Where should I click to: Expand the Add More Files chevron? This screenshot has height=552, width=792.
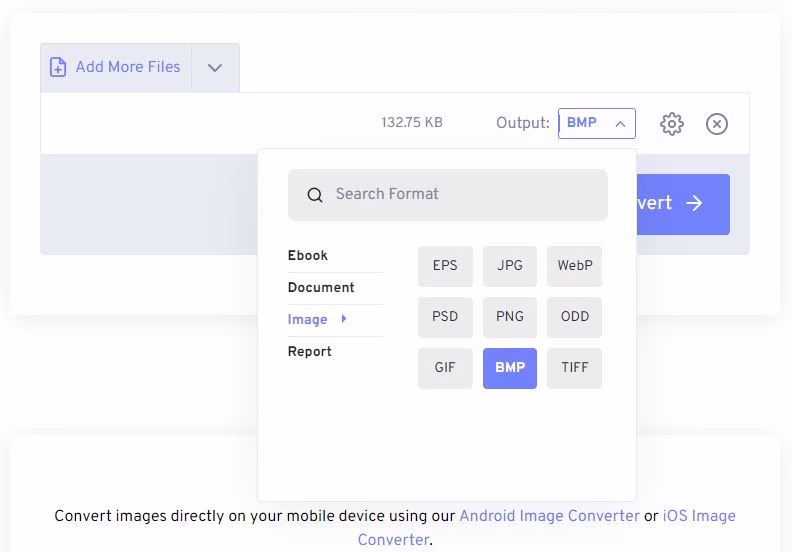(215, 68)
